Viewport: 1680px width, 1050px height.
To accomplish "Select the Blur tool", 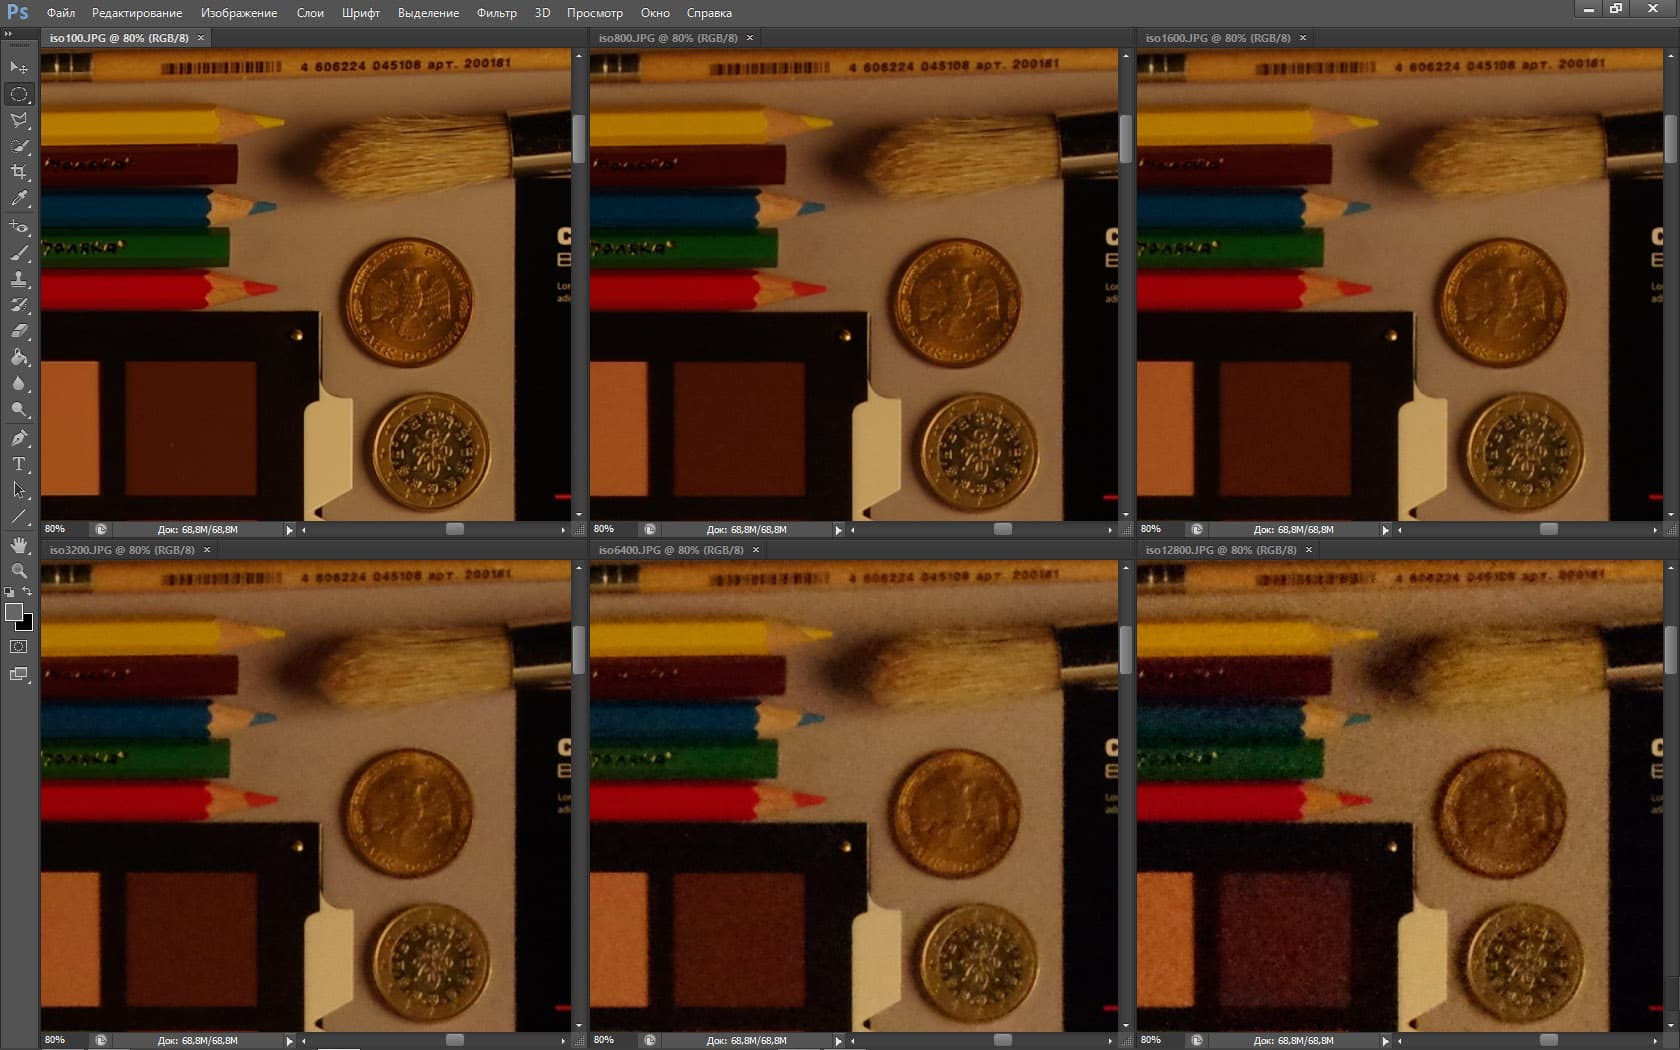I will click(19, 383).
